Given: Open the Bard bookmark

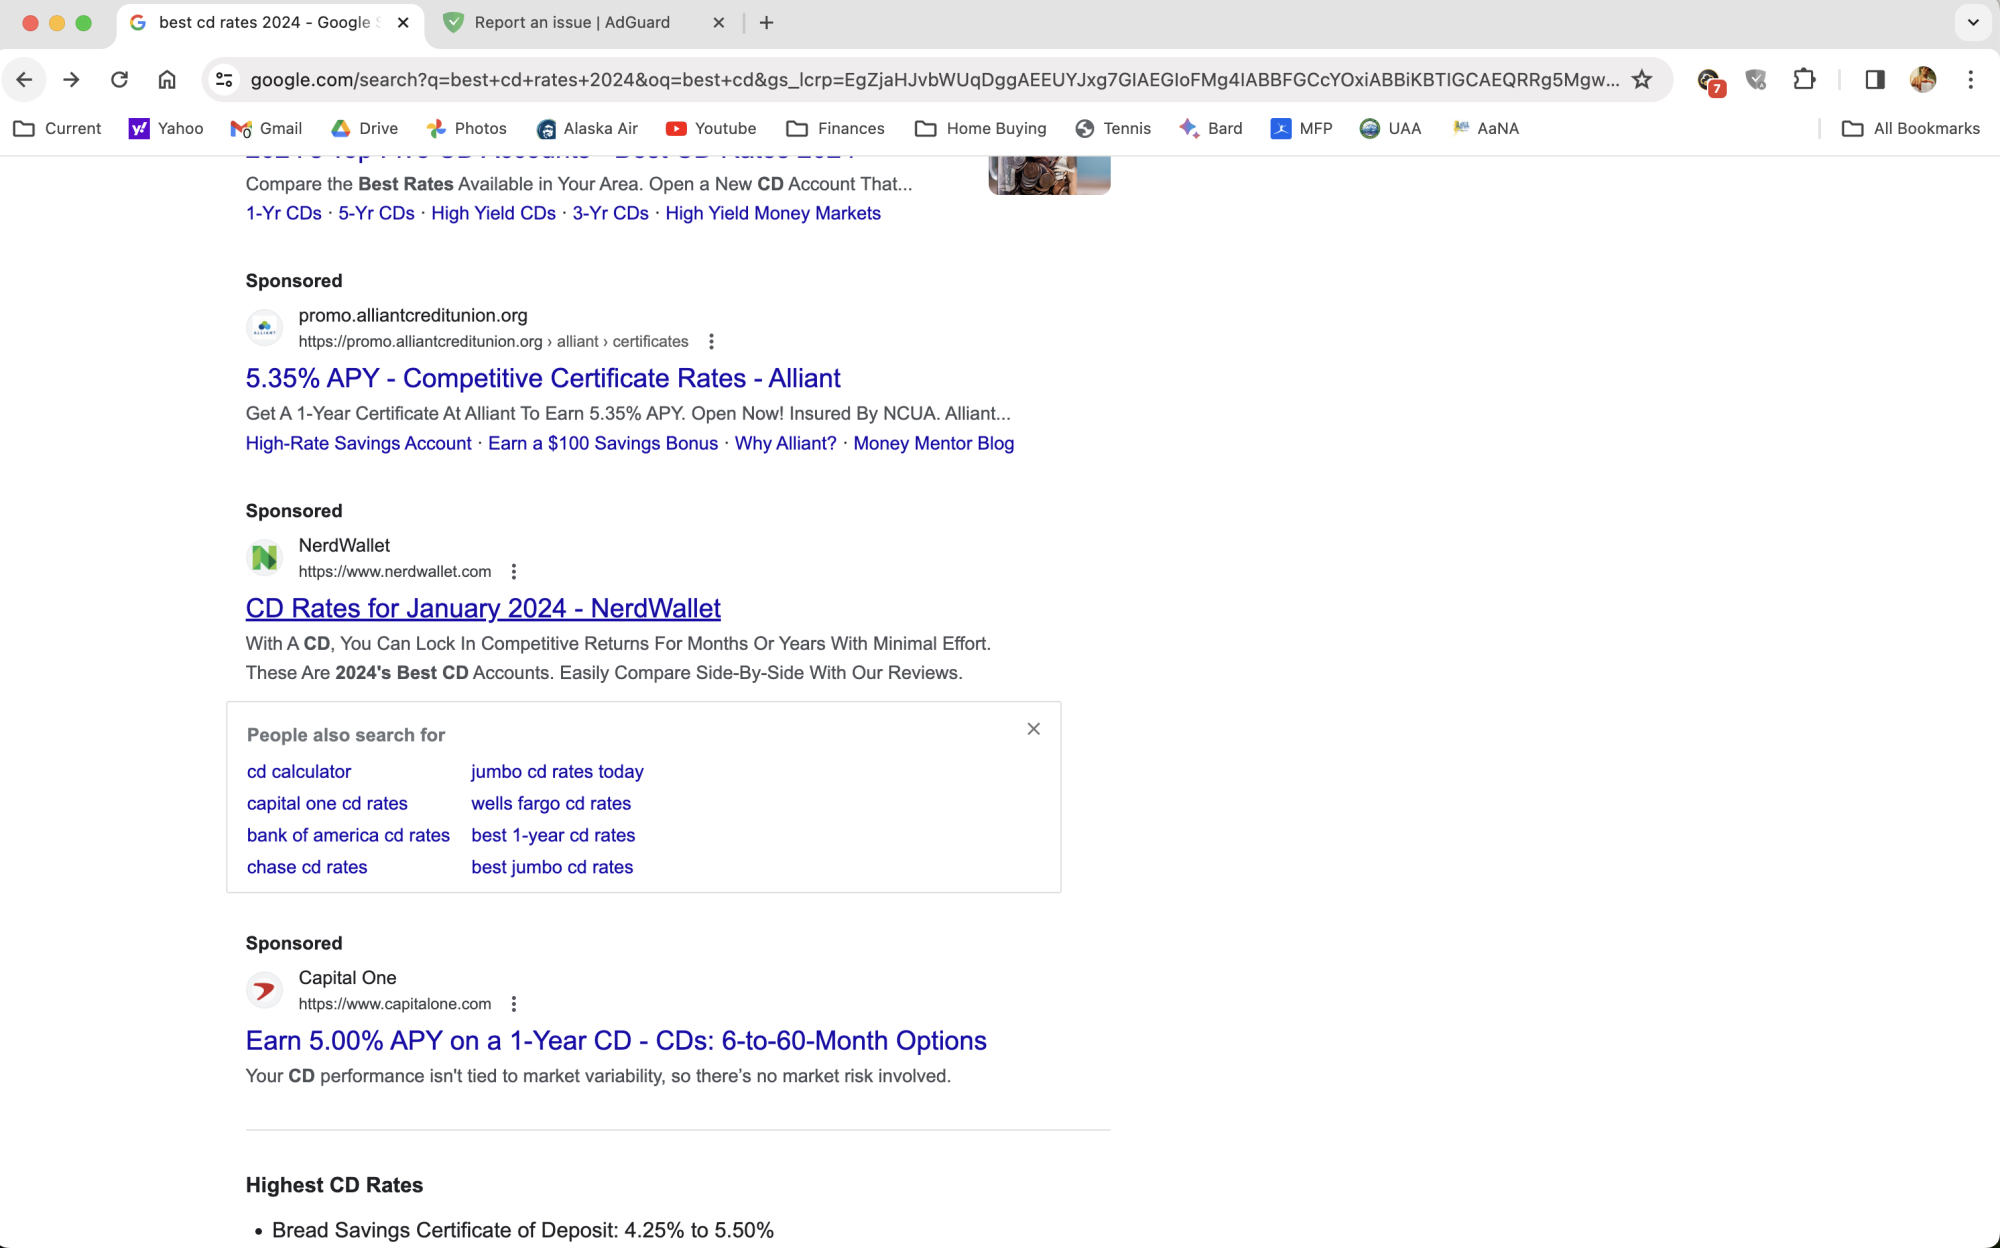Looking at the screenshot, I should [x=1210, y=128].
